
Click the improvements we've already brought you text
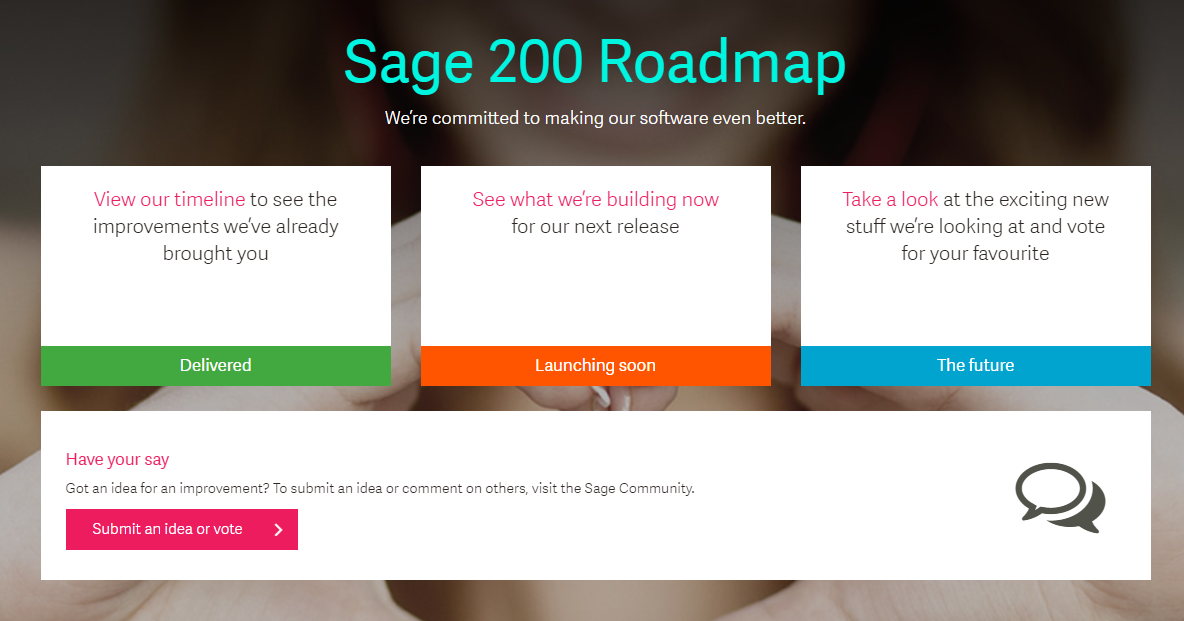coord(216,240)
